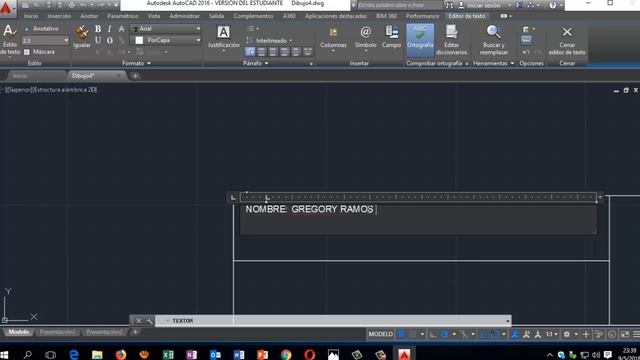Switch to the Presentación2 layout tab
640x360 pixels.
[x=104, y=332]
